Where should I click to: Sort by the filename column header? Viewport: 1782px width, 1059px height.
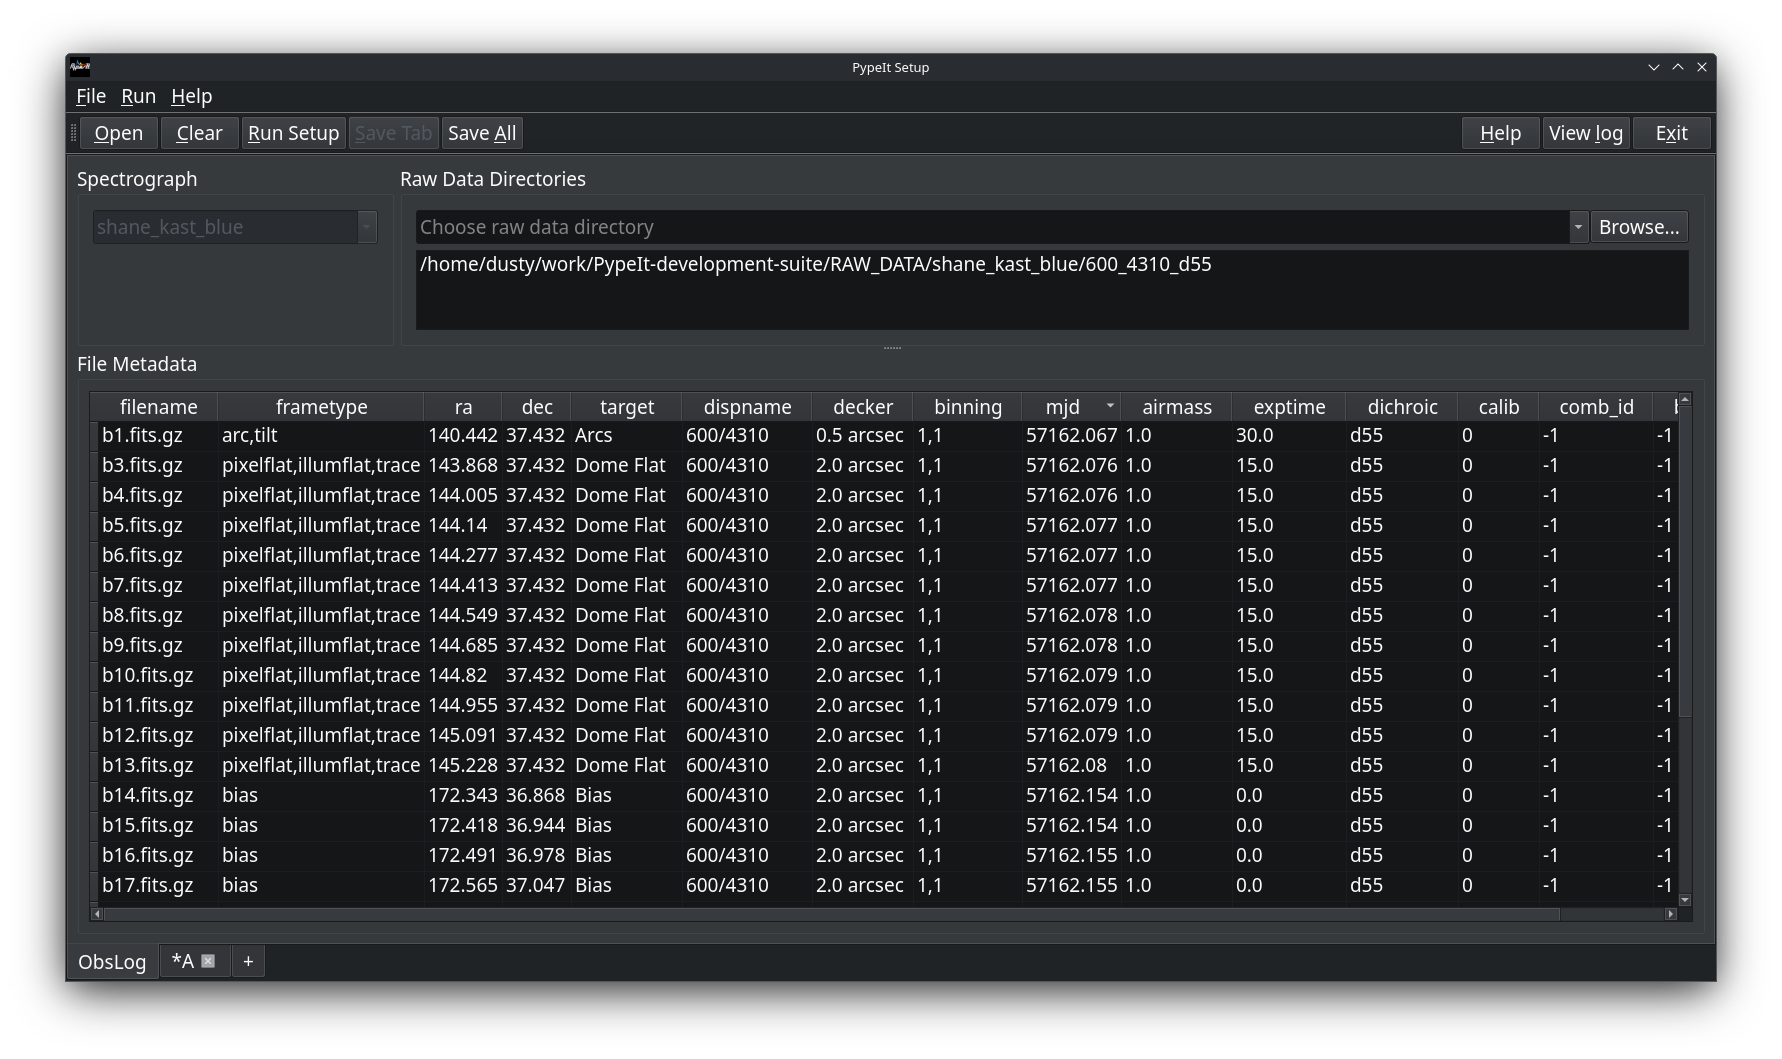point(158,407)
